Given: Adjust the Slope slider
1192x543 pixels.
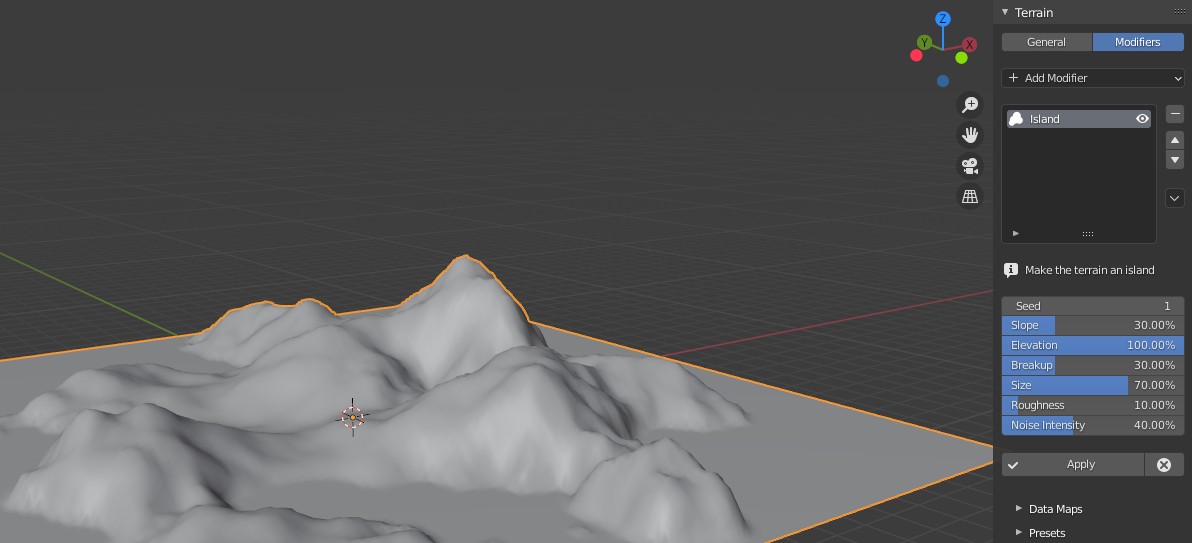Looking at the screenshot, I should coord(1092,325).
